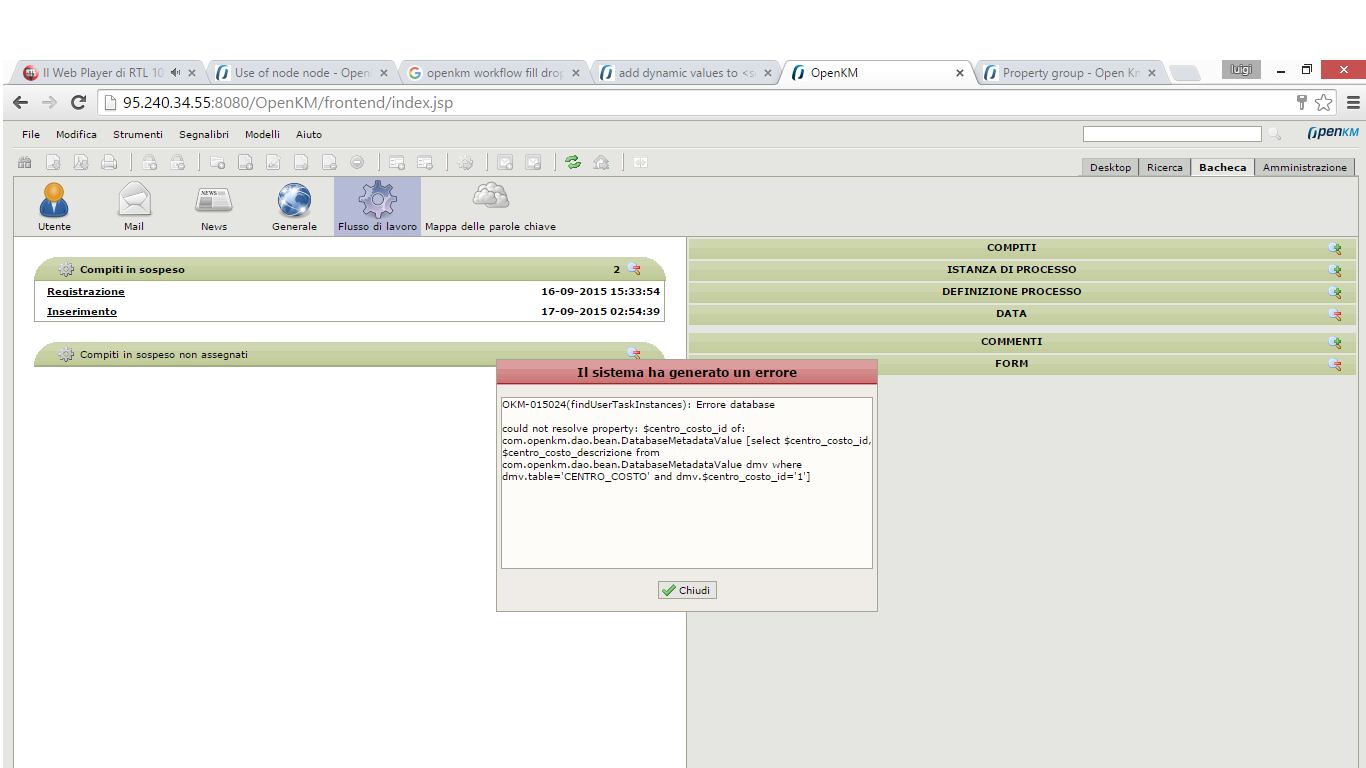Open the Utente dashboard icon
This screenshot has height=768, width=1366.
tap(54, 203)
